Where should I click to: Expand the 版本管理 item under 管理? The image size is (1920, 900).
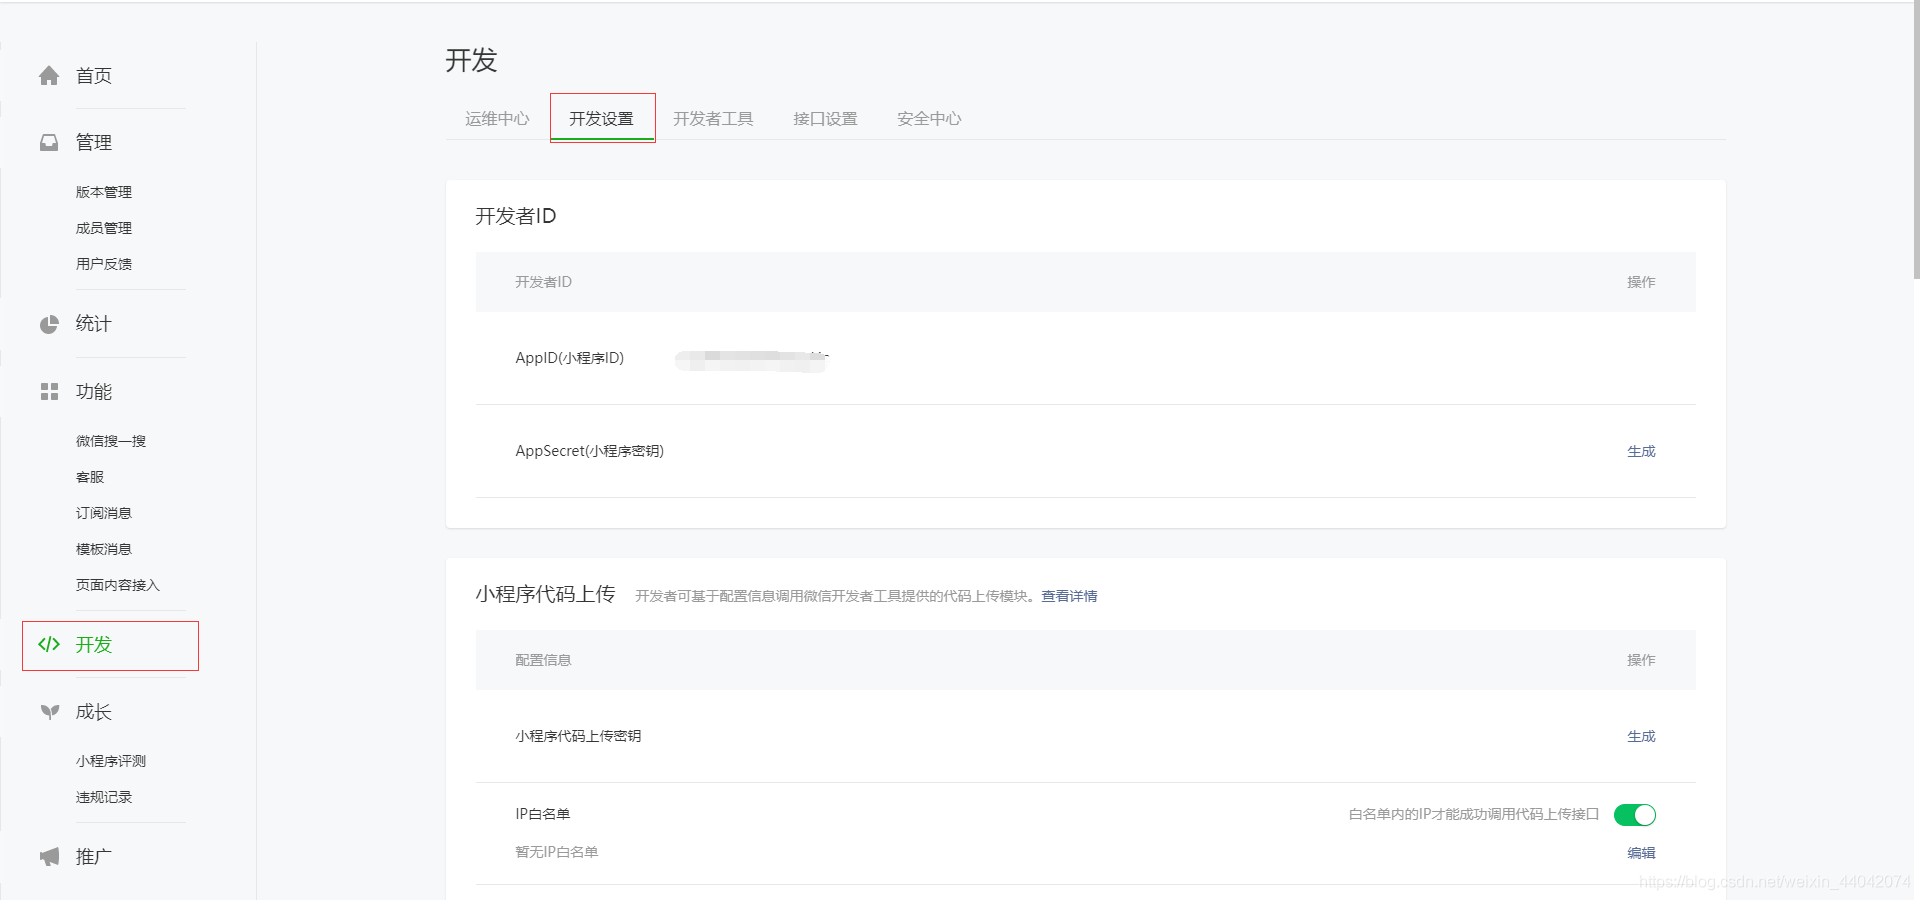click(x=103, y=191)
